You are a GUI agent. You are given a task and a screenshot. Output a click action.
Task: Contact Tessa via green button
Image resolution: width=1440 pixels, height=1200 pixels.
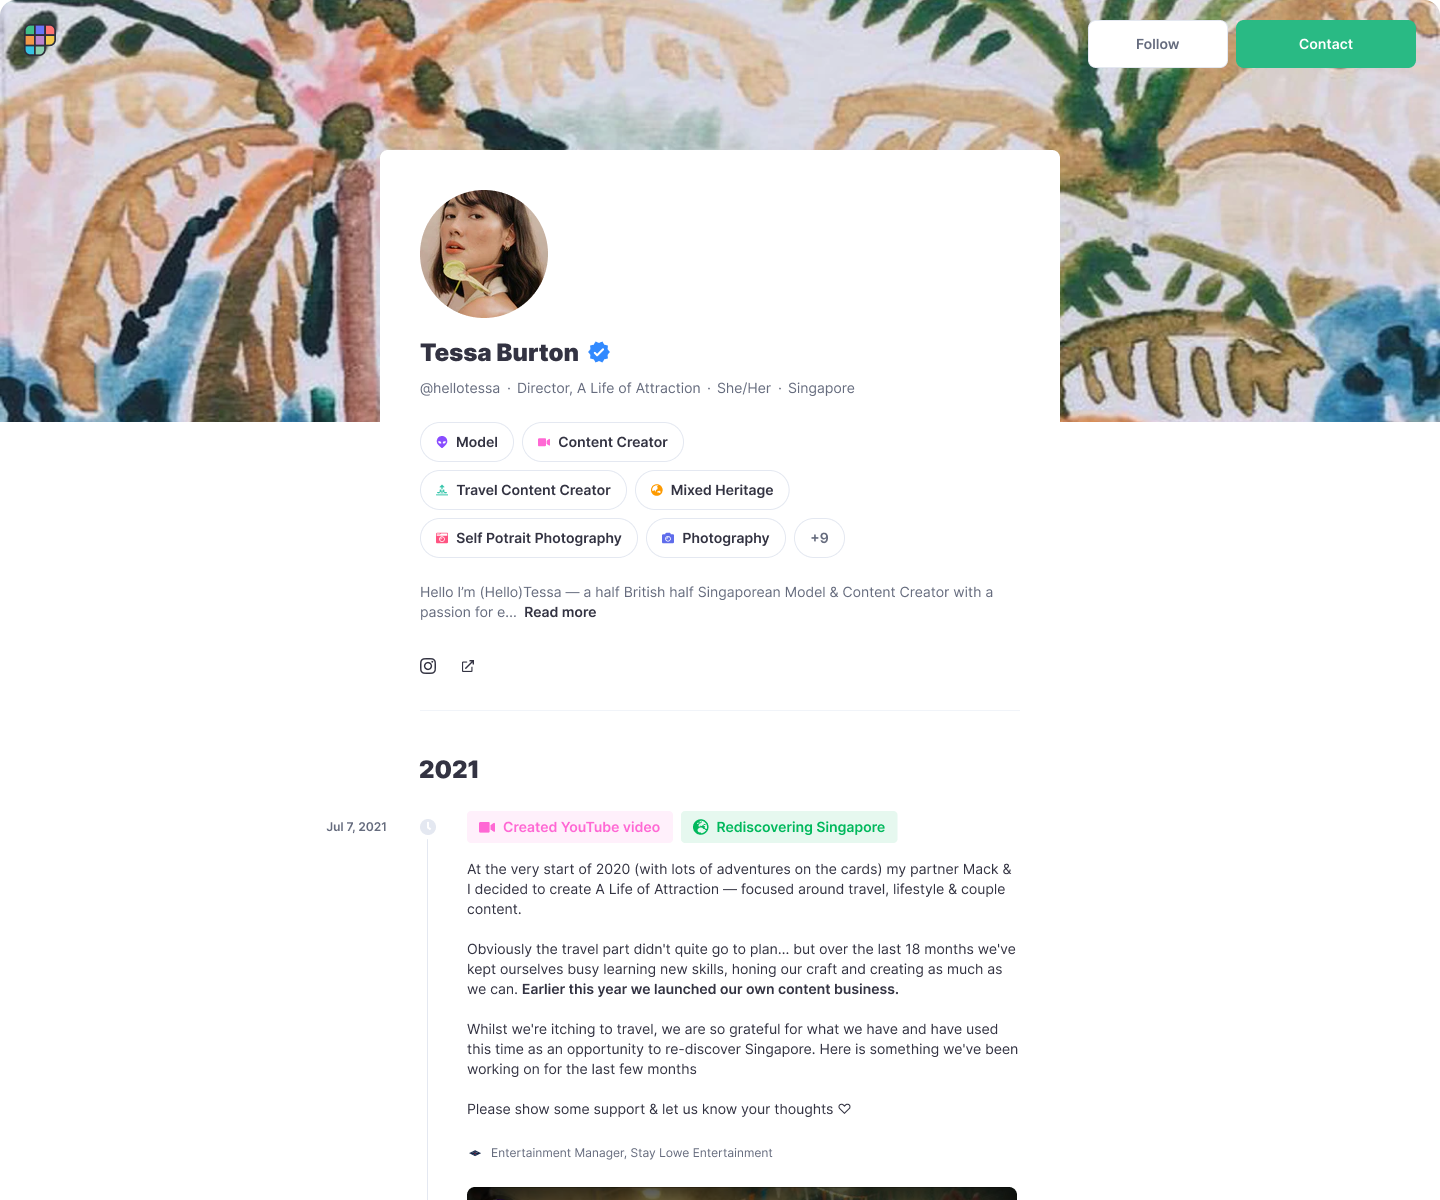[1326, 44]
